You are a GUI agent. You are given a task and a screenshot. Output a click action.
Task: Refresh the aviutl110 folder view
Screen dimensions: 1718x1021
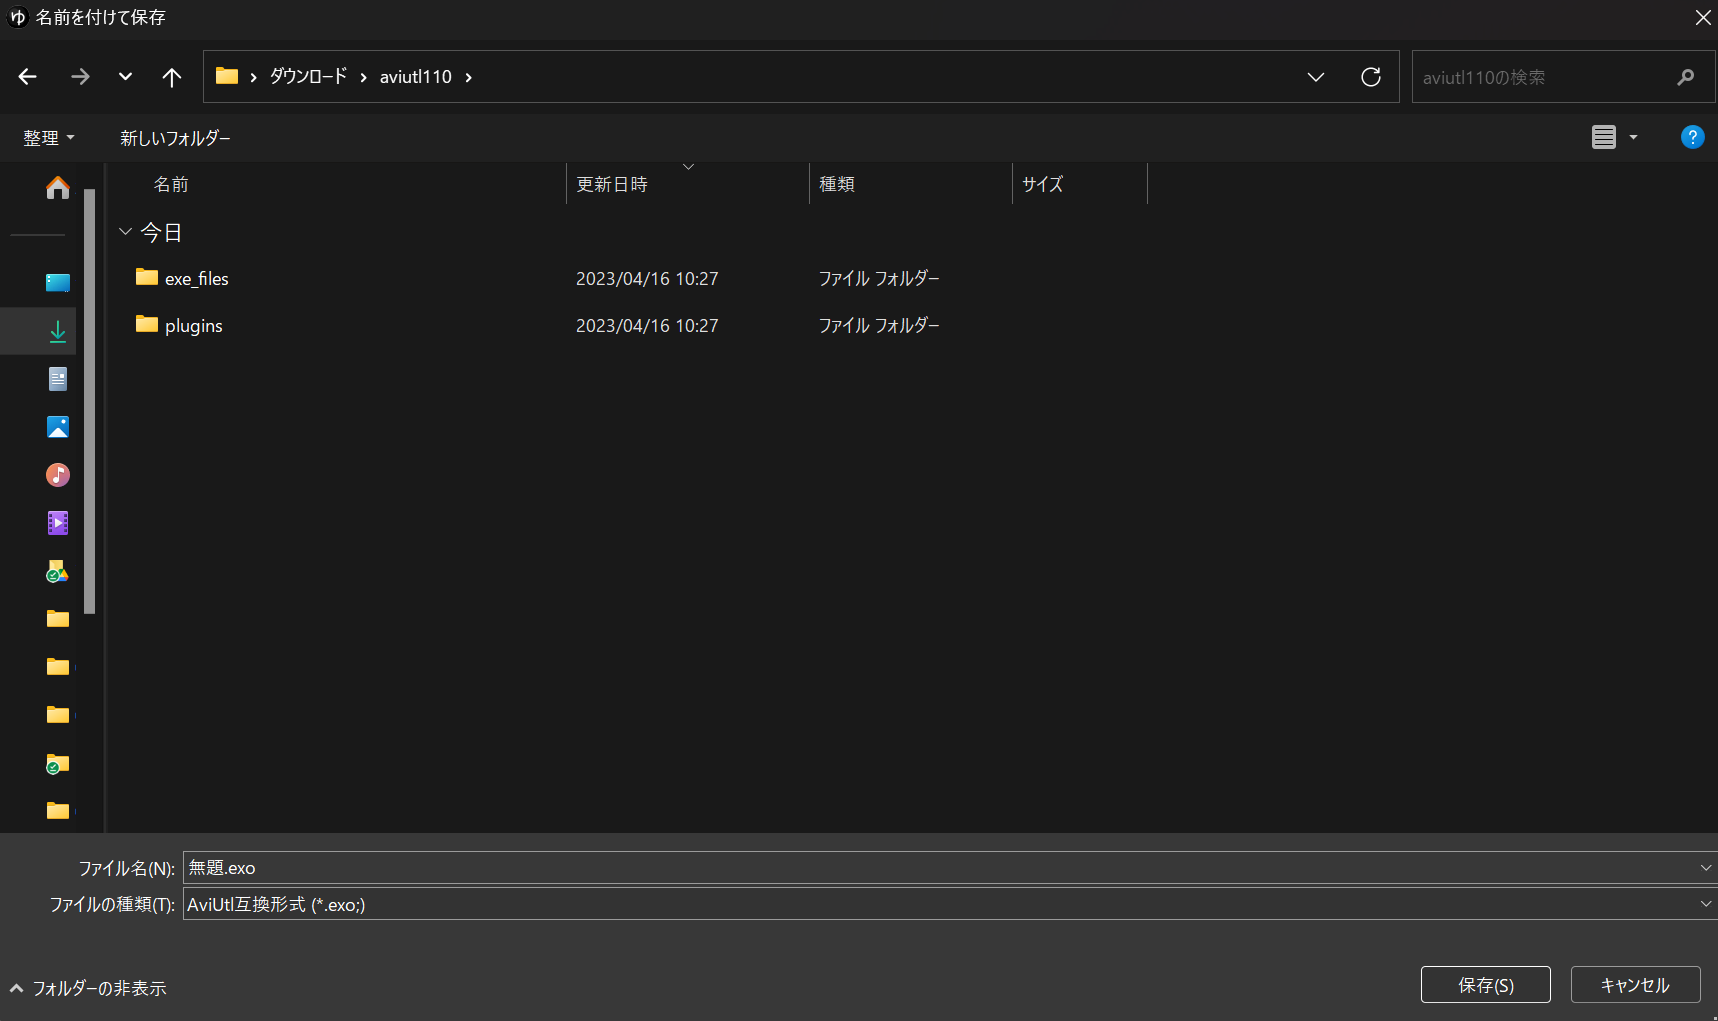point(1371,76)
